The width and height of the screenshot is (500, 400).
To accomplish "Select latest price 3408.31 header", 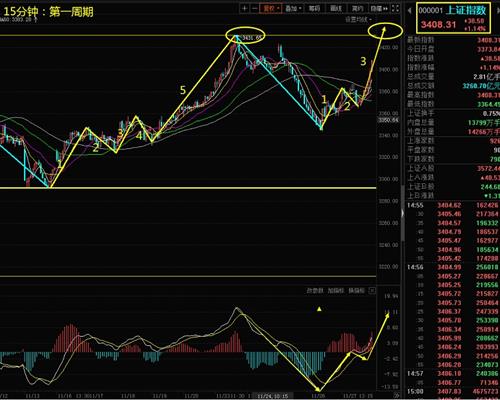I will click(x=438, y=24).
